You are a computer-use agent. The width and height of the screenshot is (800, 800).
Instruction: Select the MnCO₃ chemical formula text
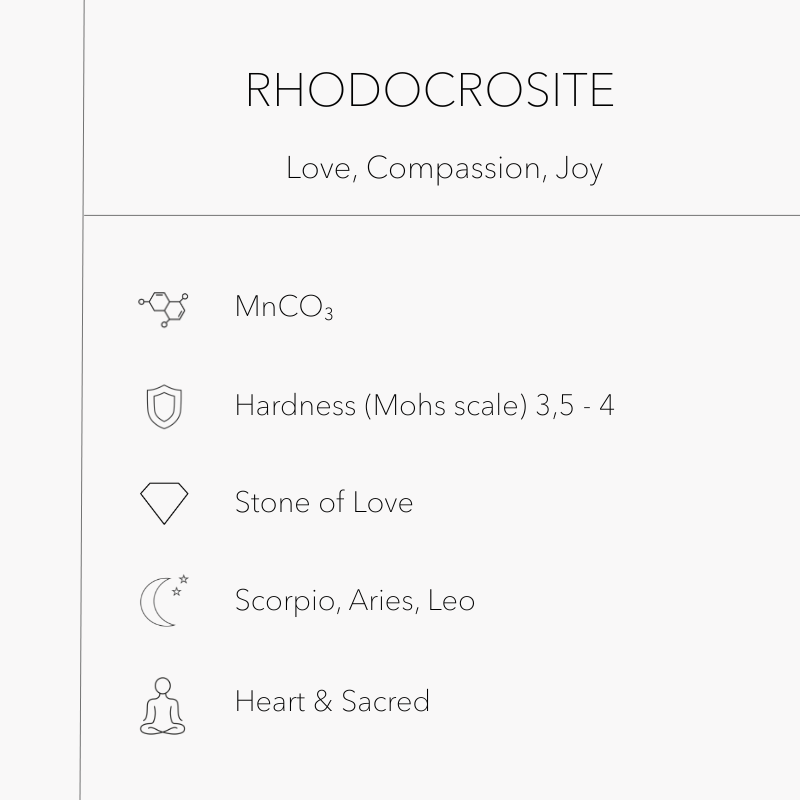pyautogui.click(x=283, y=307)
